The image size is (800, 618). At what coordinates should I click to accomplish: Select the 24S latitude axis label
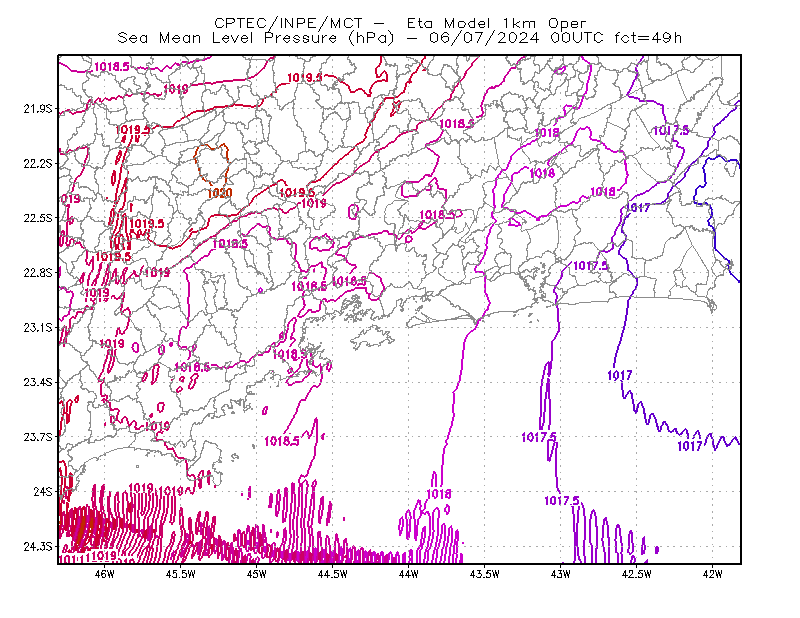[43, 491]
